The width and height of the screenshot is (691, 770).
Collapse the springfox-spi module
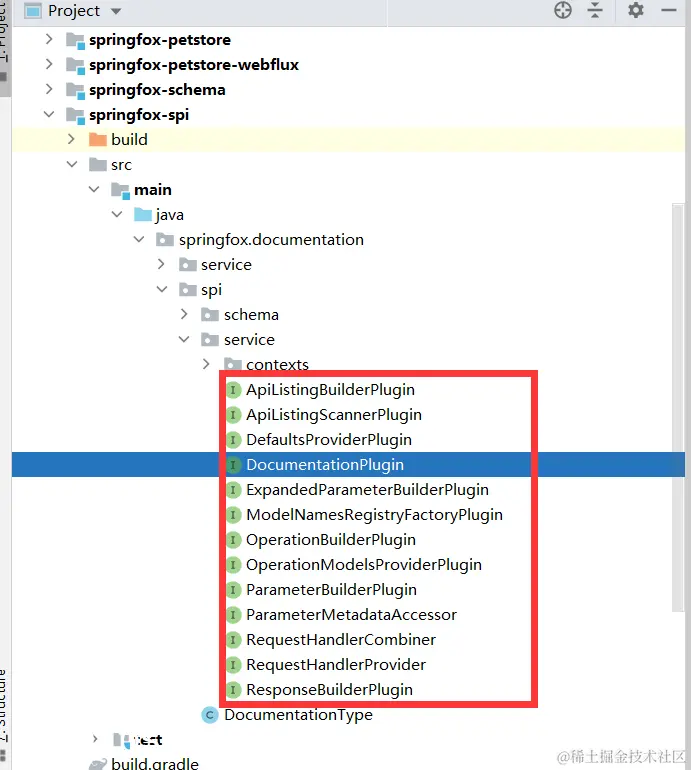(49, 114)
